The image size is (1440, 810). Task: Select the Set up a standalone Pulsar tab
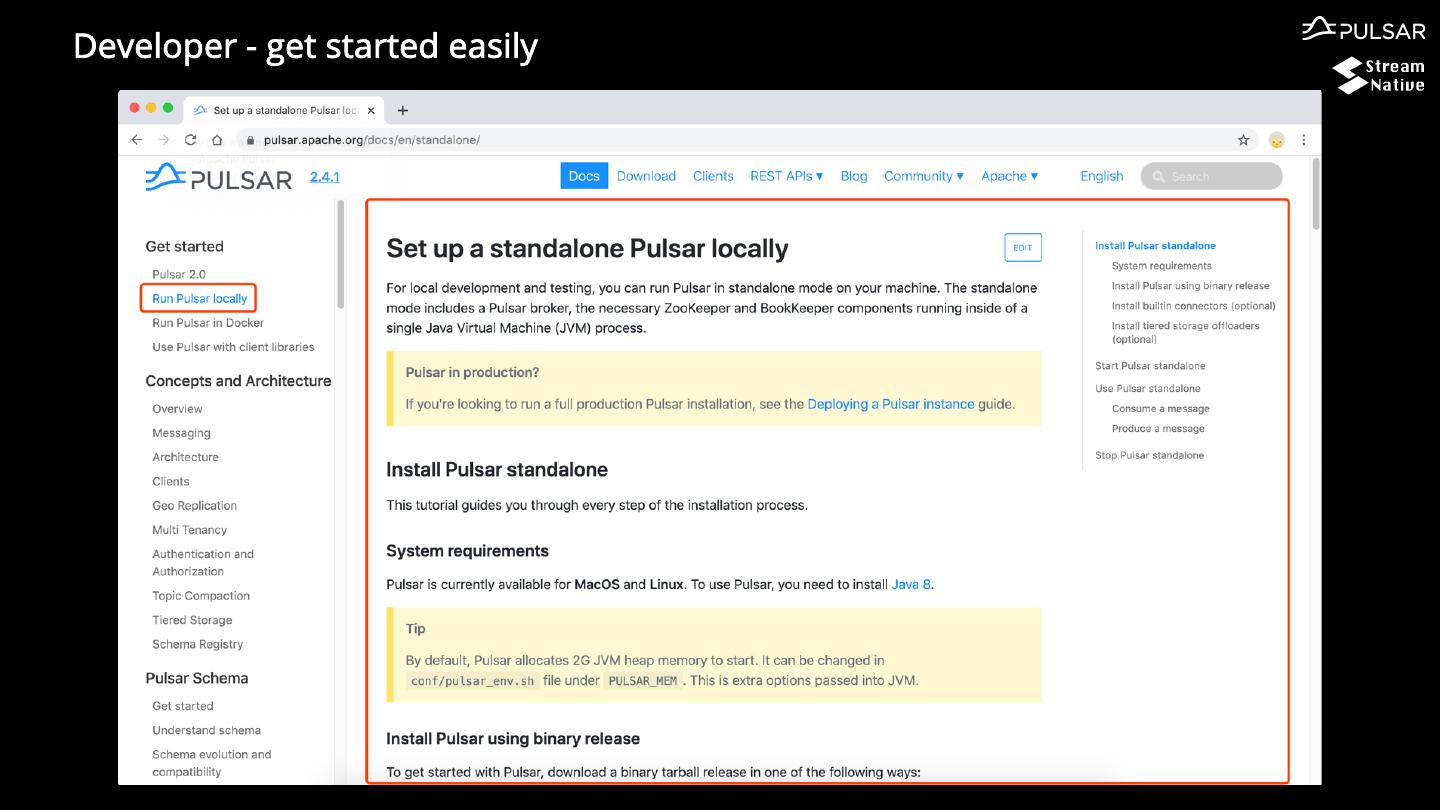coord(285,110)
